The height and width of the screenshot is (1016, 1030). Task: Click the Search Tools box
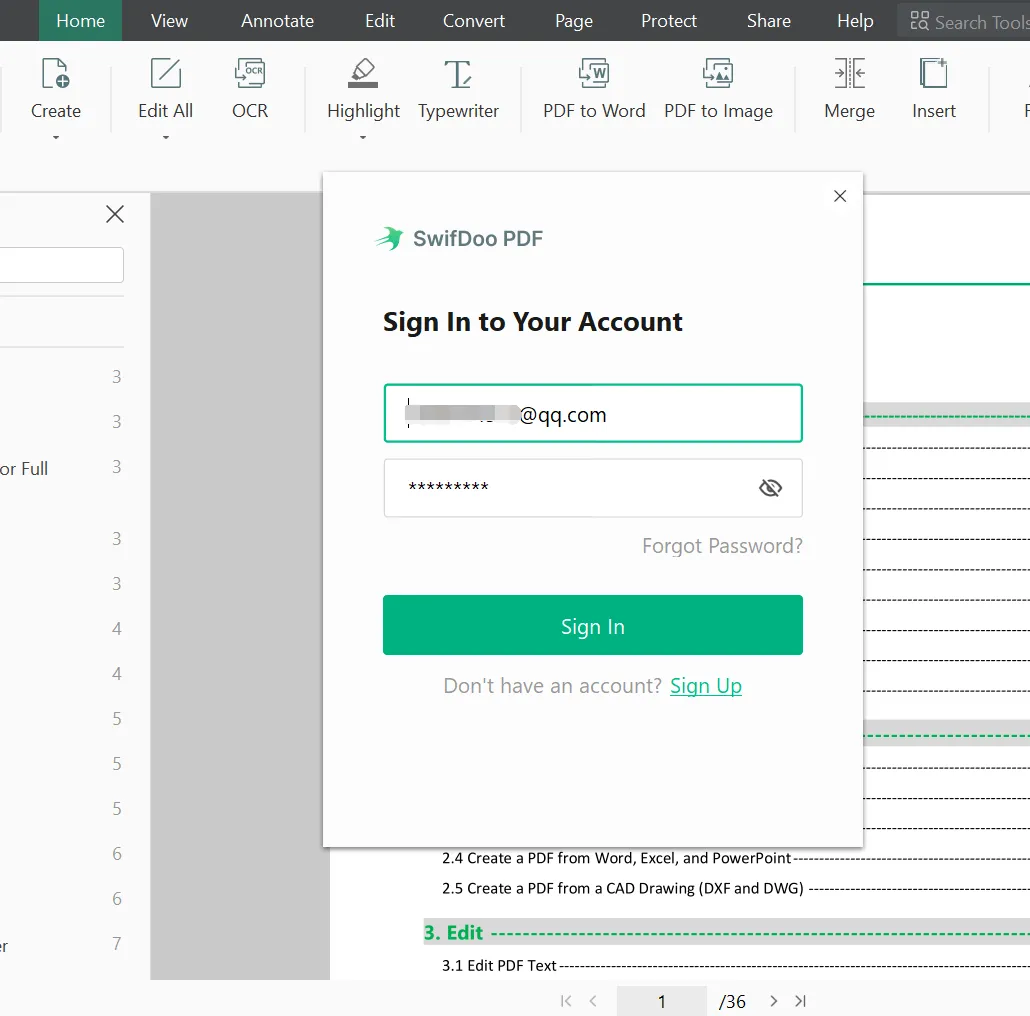pyautogui.click(x=964, y=22)
